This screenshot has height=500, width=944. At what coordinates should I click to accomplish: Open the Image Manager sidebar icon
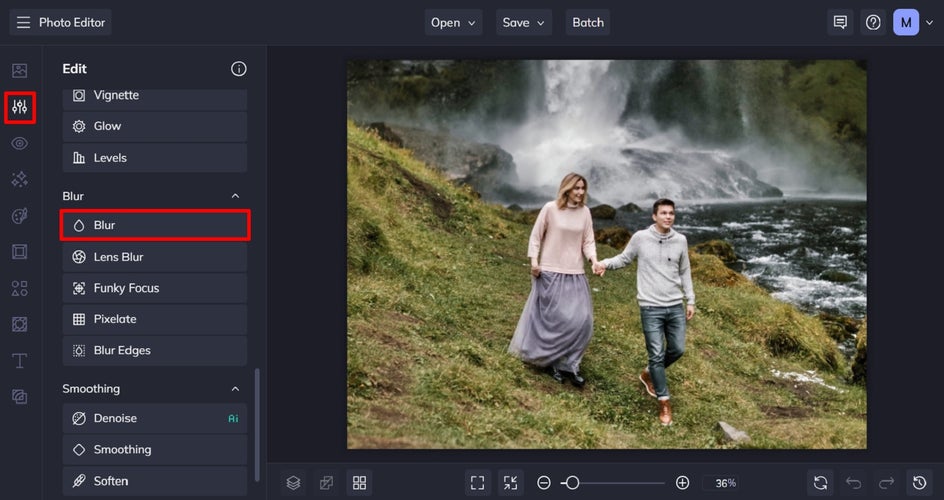[x=19, y=70]
